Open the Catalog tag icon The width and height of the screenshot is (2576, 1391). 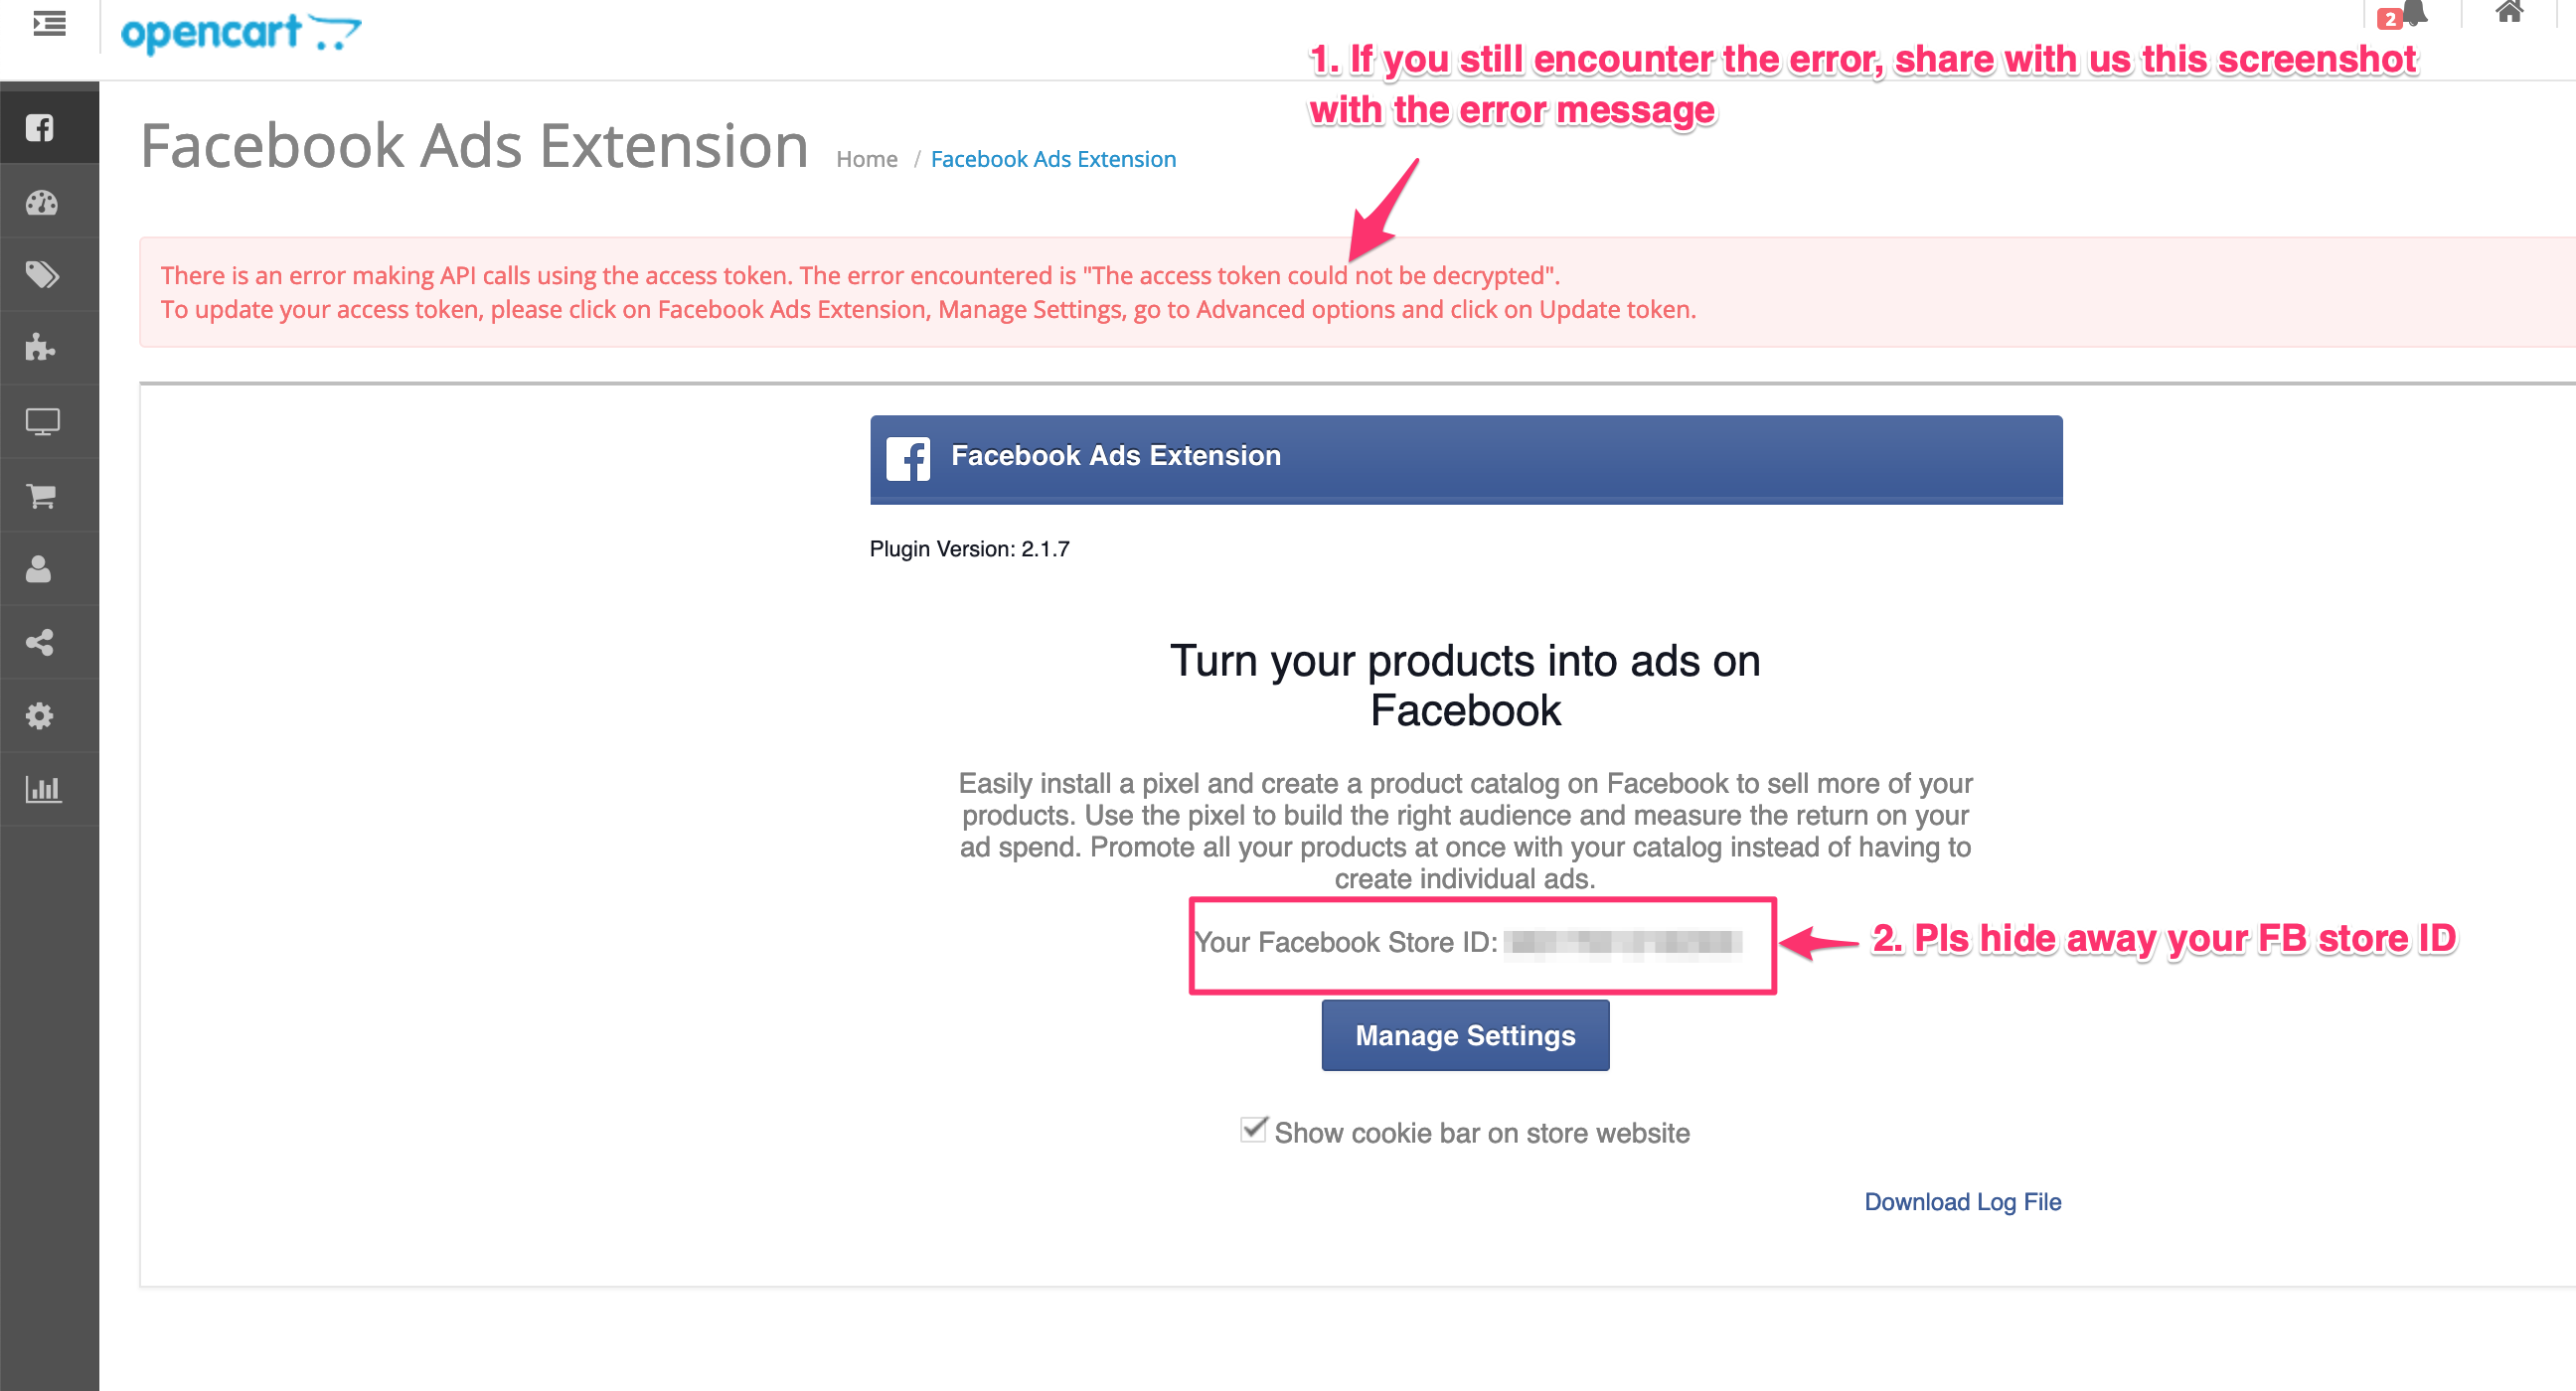point(40,274)
